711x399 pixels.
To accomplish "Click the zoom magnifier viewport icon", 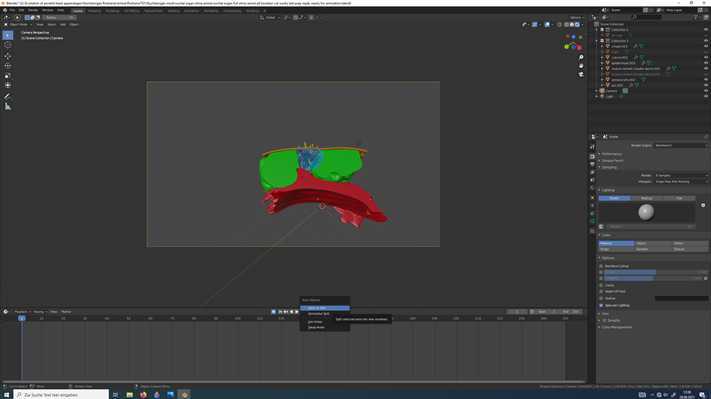I will point(581,58).
